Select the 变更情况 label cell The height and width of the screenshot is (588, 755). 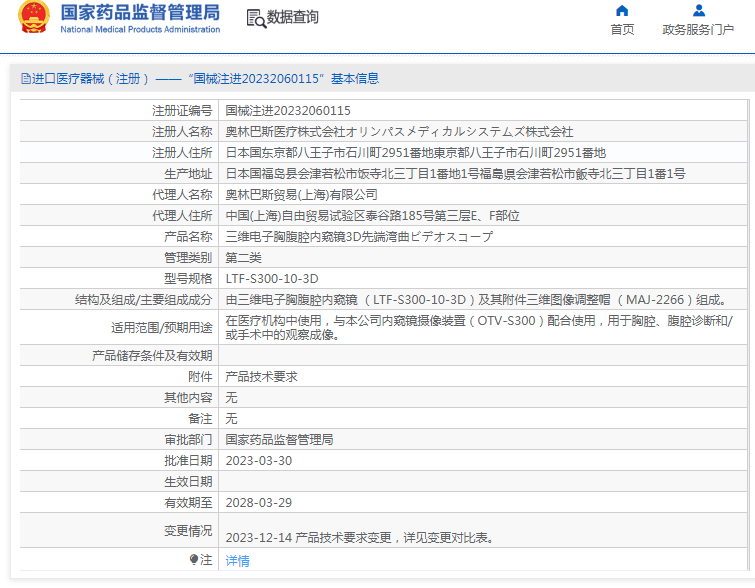click(188, 531)
